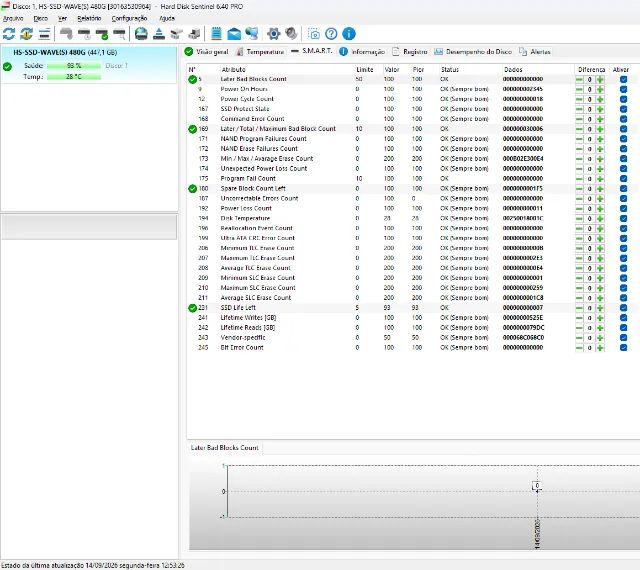Image resolution: width=640 pixels, height=570 pixels.
Task: Sort by the Status column header
Action: click(450, 70)
